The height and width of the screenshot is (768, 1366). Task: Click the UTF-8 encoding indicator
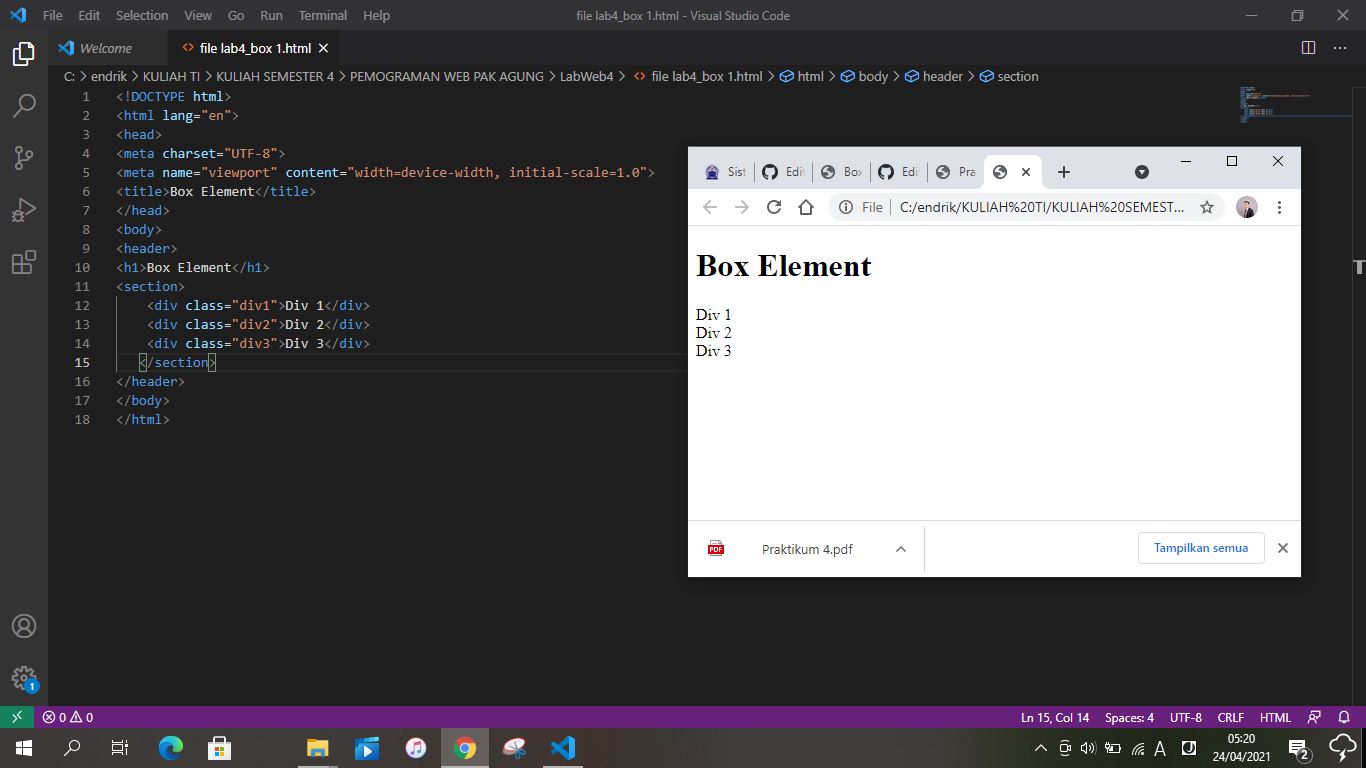(1185, 717)
